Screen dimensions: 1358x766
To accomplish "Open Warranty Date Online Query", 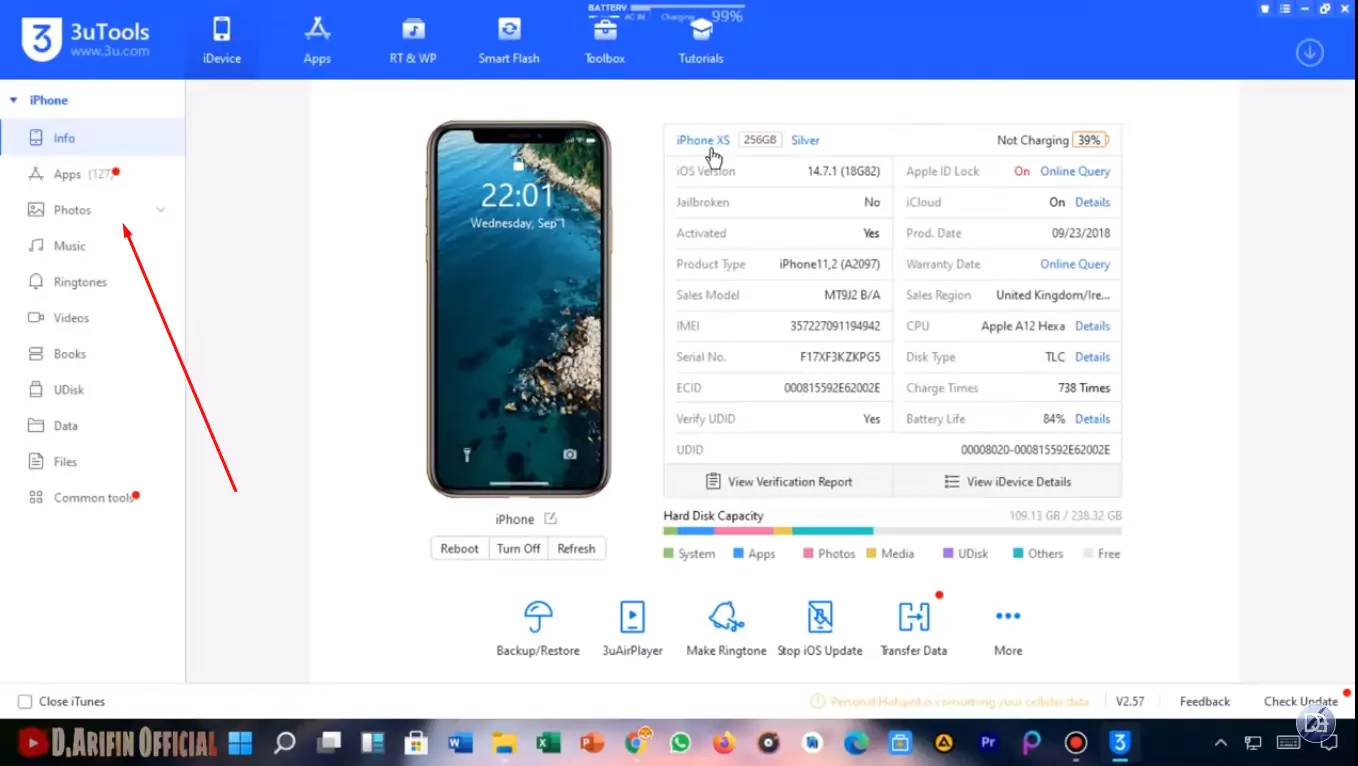I will (1075, 264).
